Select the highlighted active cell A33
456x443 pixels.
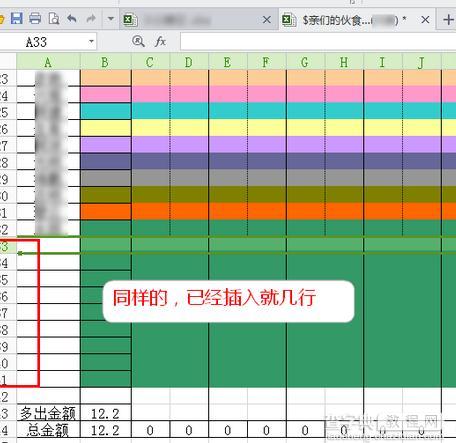tap(48, 245)
